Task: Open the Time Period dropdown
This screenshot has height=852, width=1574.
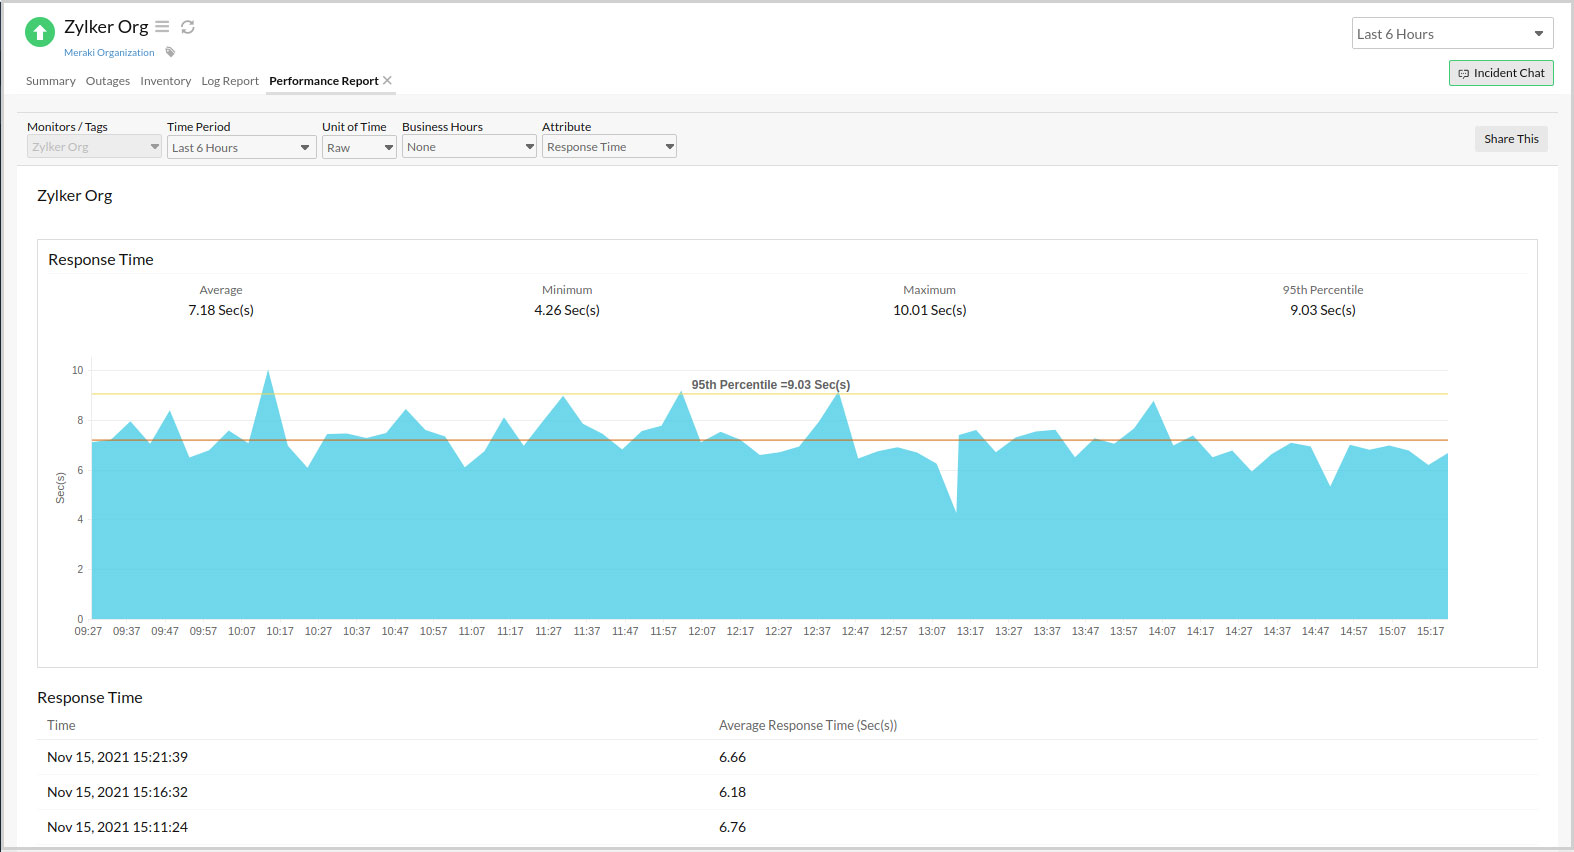Action: 241,148
